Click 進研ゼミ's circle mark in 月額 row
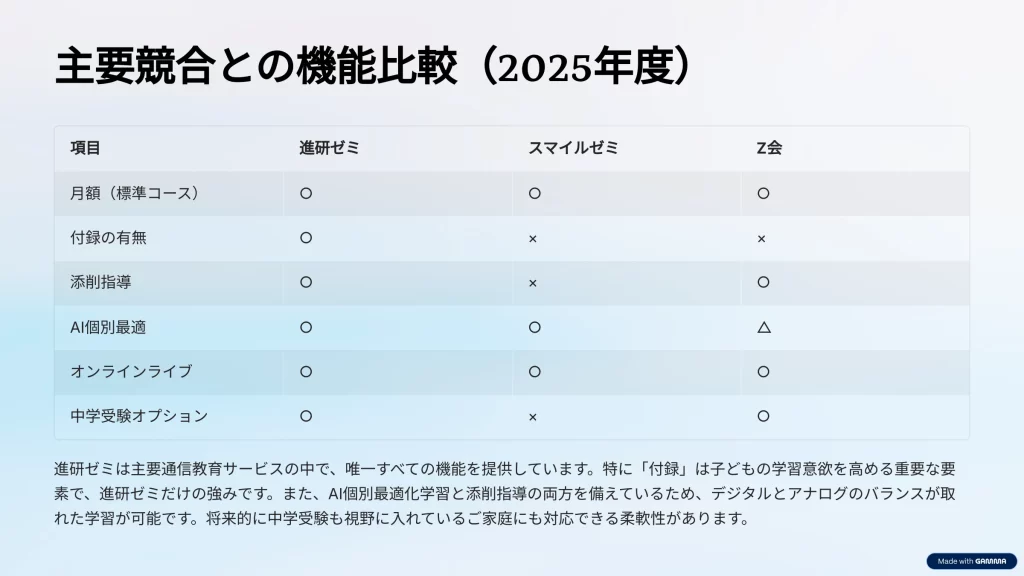1024x576 pixels. point(306,193)
